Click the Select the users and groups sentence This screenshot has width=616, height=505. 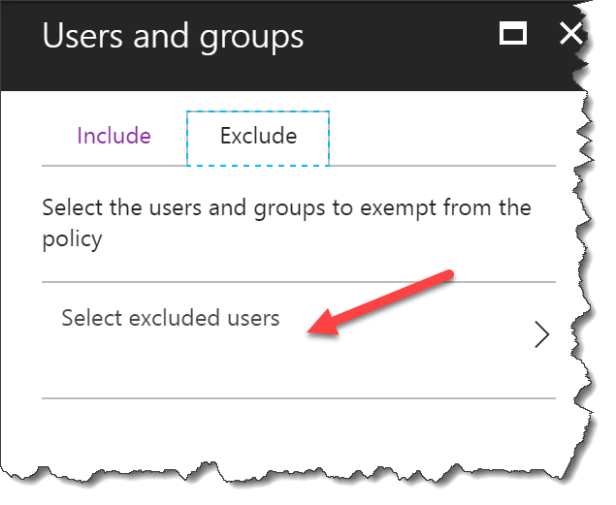(x=287, y=223)
